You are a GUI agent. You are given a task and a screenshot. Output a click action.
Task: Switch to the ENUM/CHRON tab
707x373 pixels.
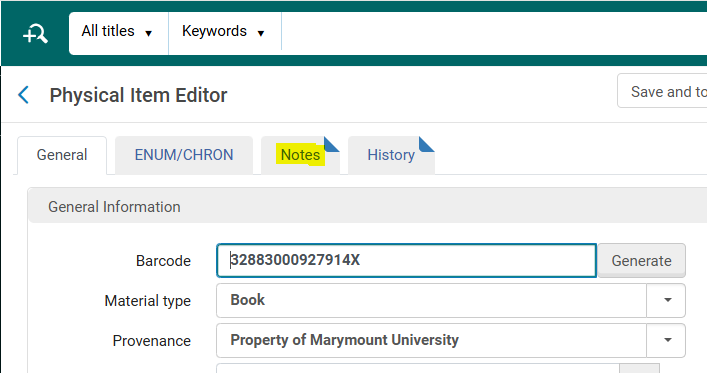click(x=184, y=155)
